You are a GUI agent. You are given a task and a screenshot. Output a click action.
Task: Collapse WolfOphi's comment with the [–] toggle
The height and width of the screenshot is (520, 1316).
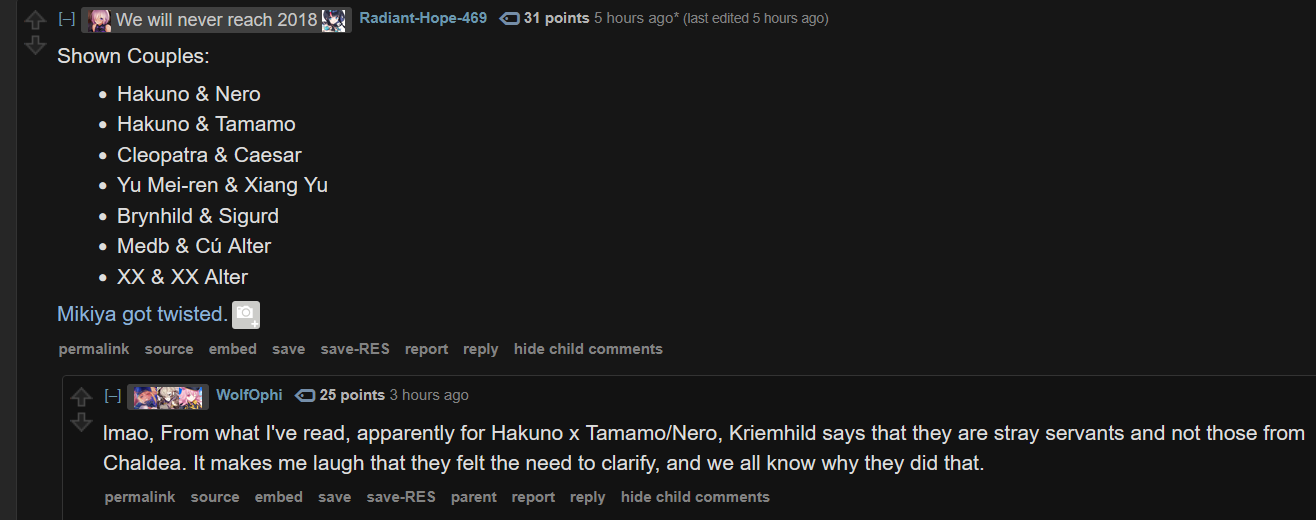click(113, 396)
